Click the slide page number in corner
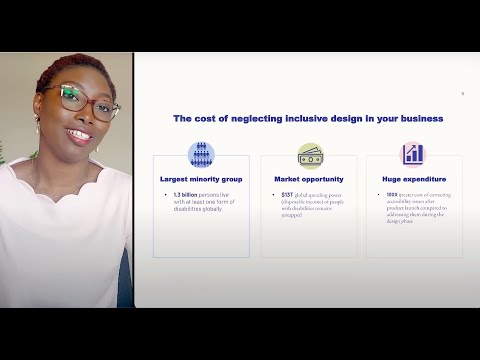 tap(463, 94)
